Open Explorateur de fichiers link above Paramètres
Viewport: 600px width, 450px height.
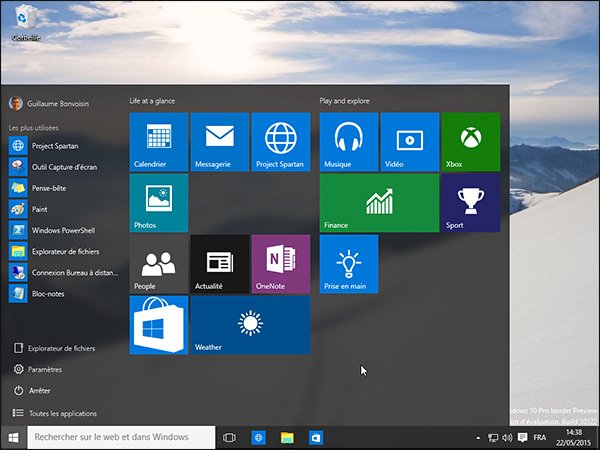coord(54,348)
